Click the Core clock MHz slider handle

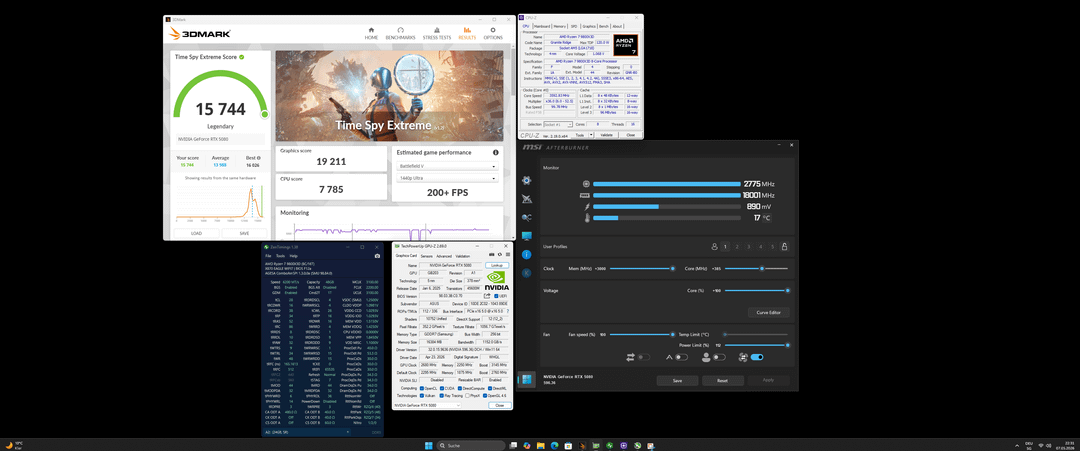tap(762, 269)
